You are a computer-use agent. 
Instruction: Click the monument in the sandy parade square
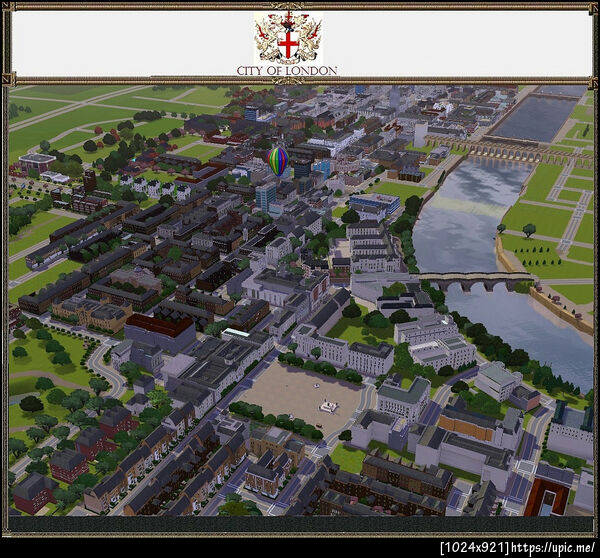329,406
